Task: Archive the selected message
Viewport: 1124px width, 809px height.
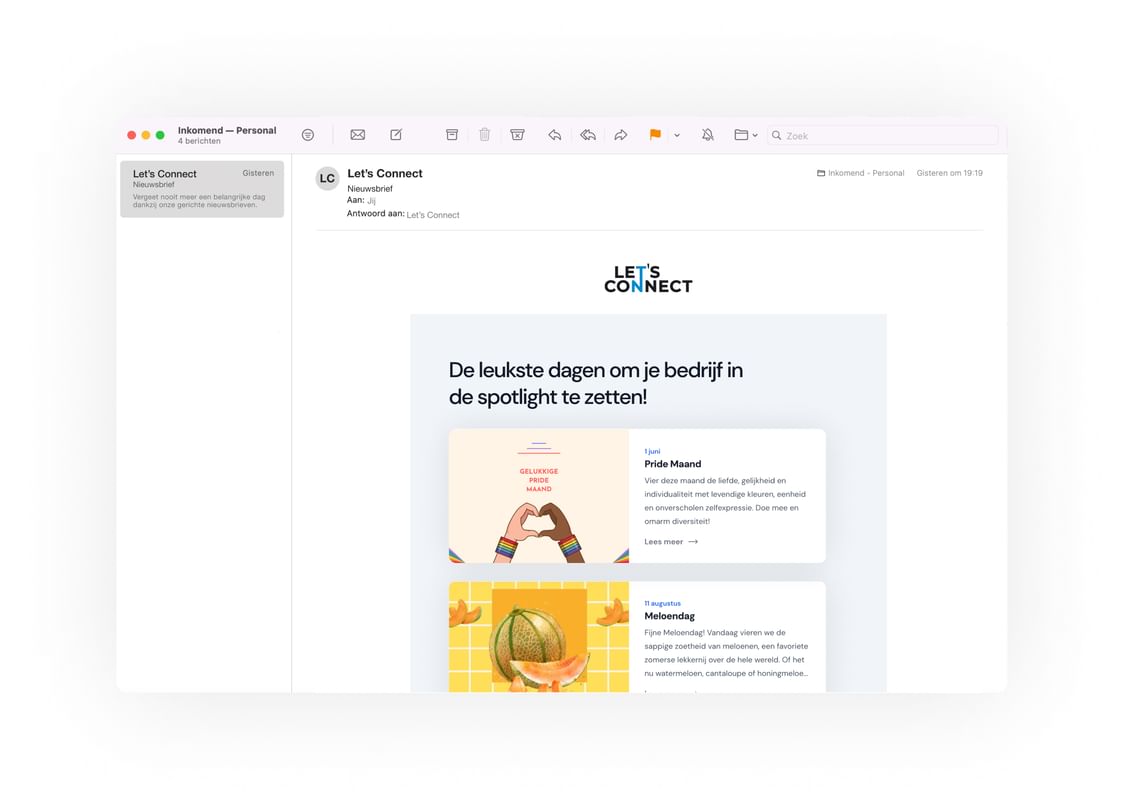Action: (452, 135)
